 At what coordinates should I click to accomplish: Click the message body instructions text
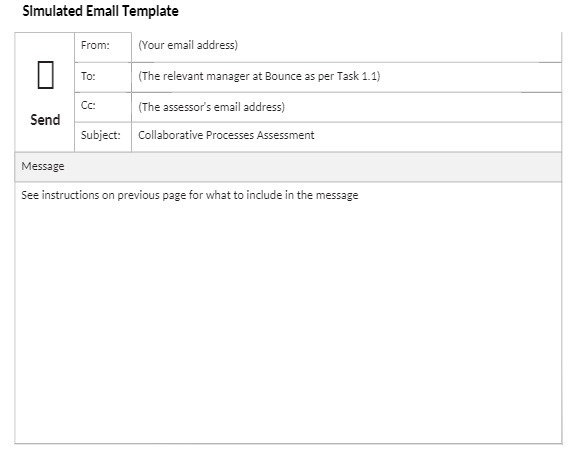click(x=190, y=195)
